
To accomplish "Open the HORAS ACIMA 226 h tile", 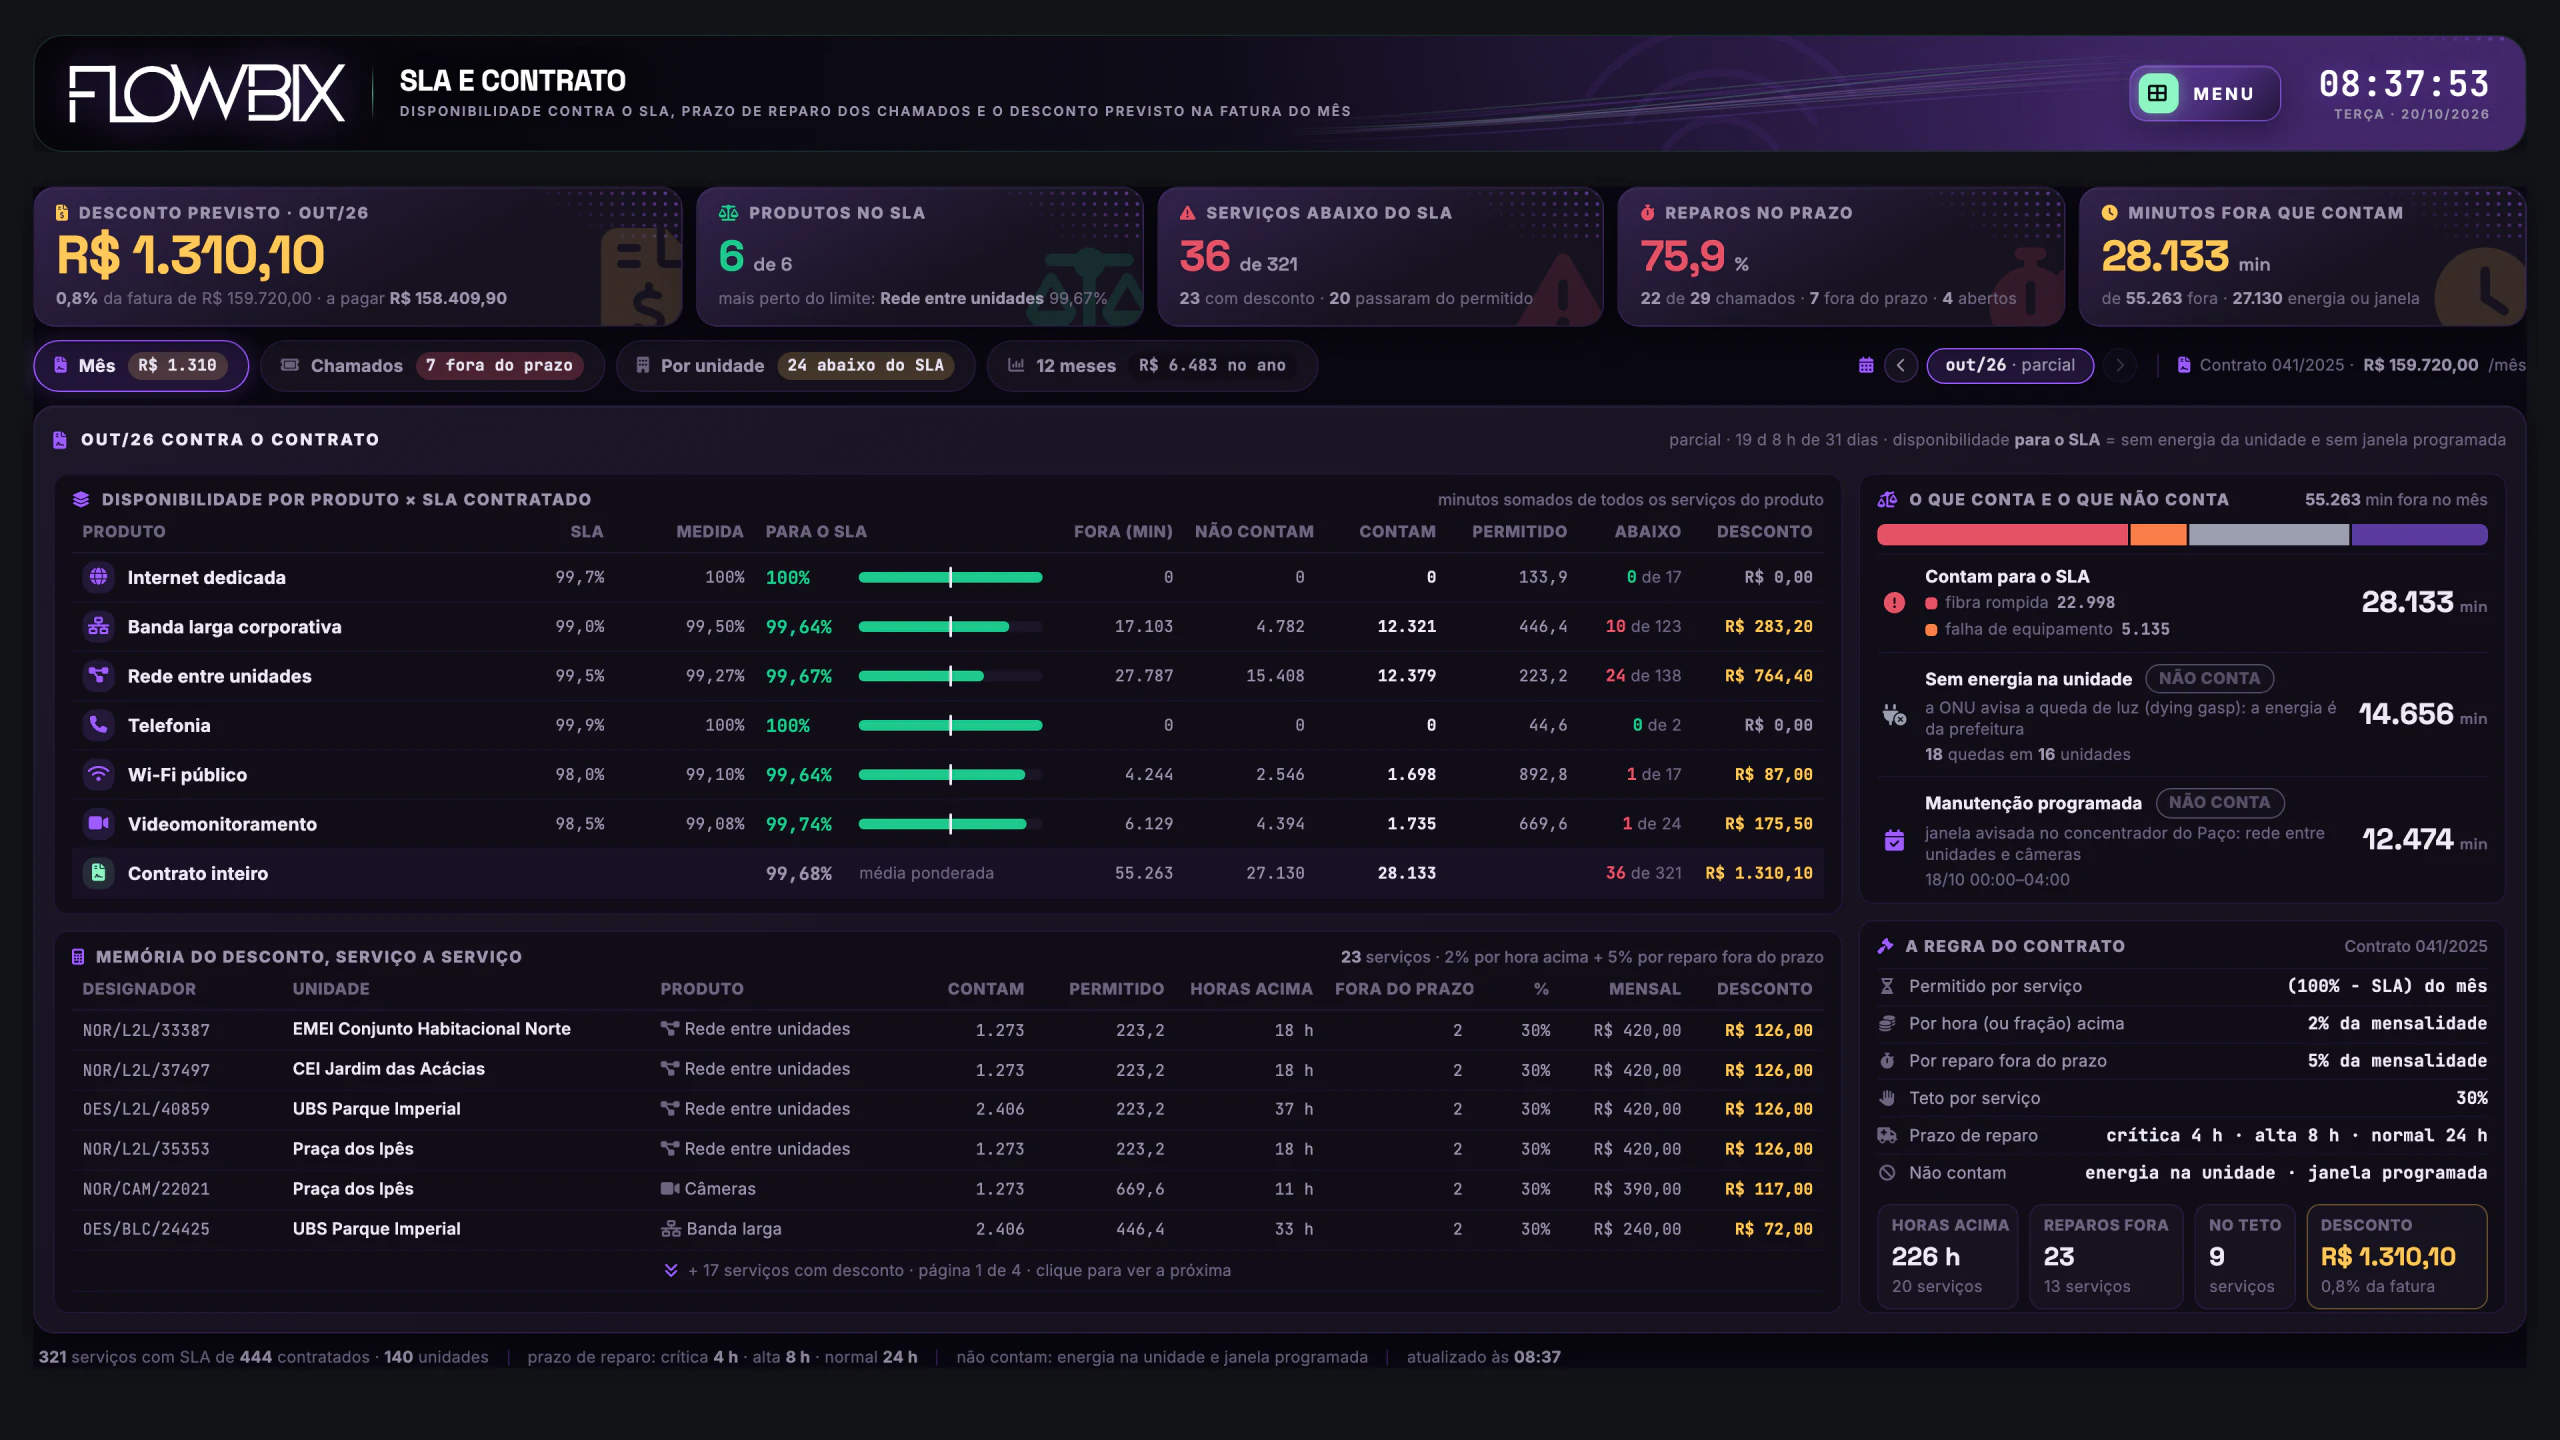I will (1948, 1256).
